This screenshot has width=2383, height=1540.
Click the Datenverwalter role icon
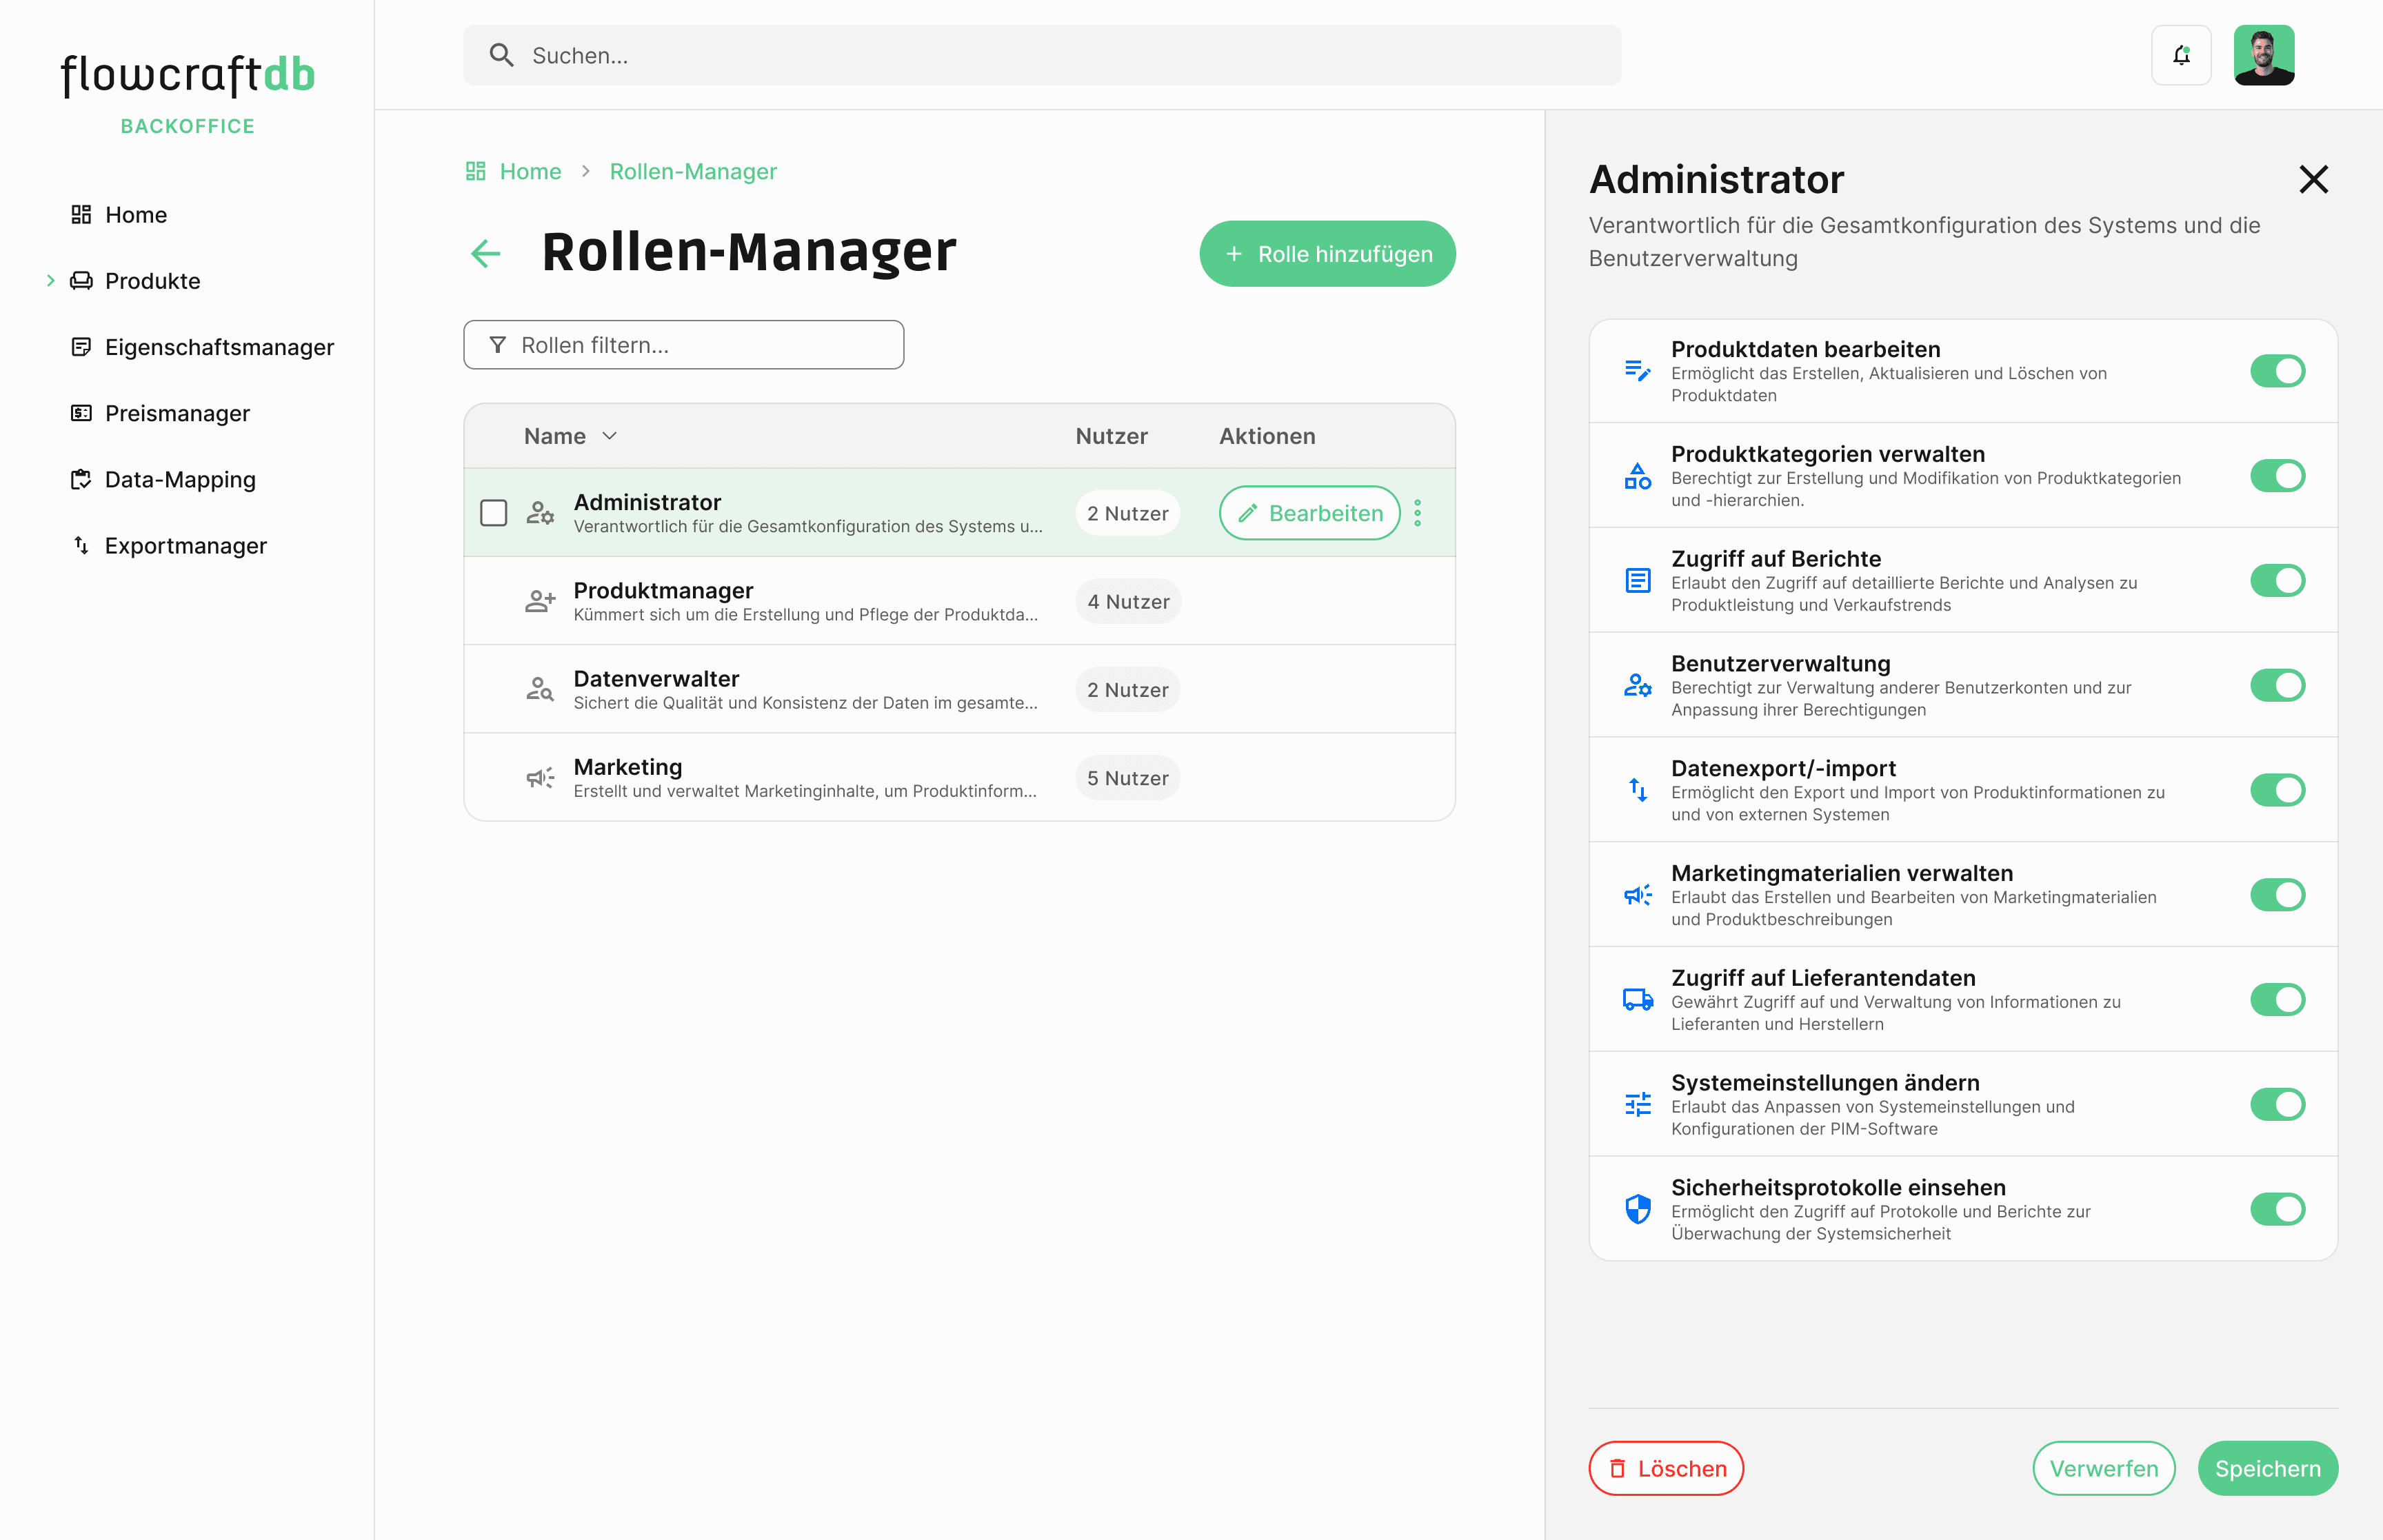click(x=540, y=689)
